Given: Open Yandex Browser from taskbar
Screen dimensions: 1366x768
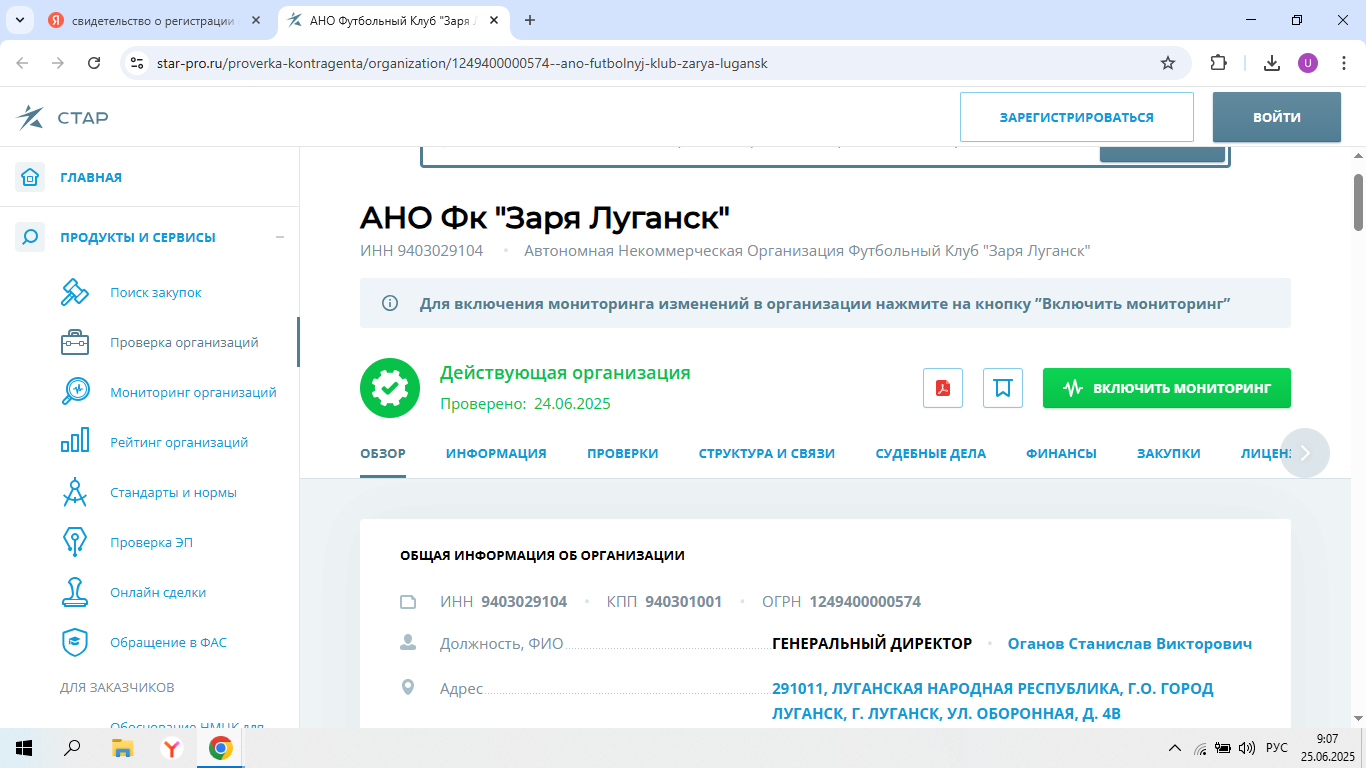Looking at the screenshot, I should click(172, 748).
